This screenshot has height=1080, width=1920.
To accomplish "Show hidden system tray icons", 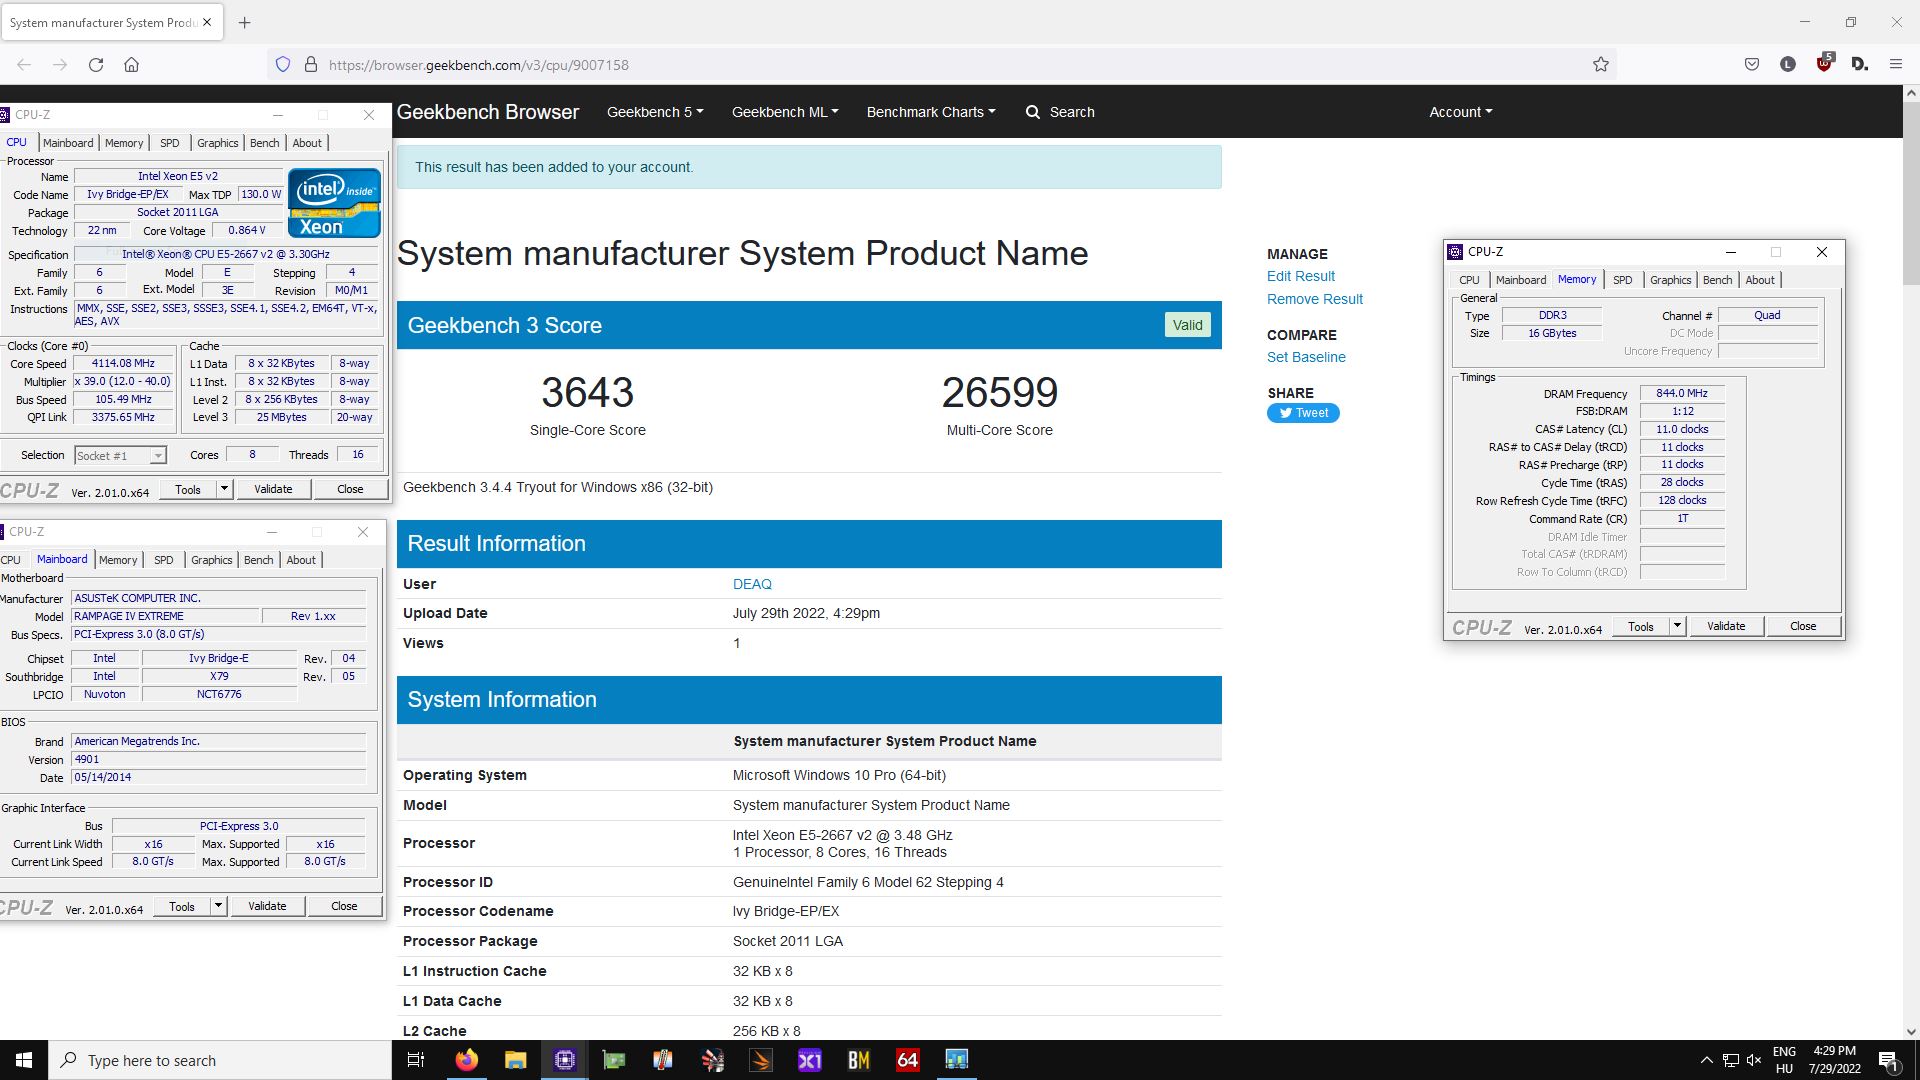I will [1706, 1060].
